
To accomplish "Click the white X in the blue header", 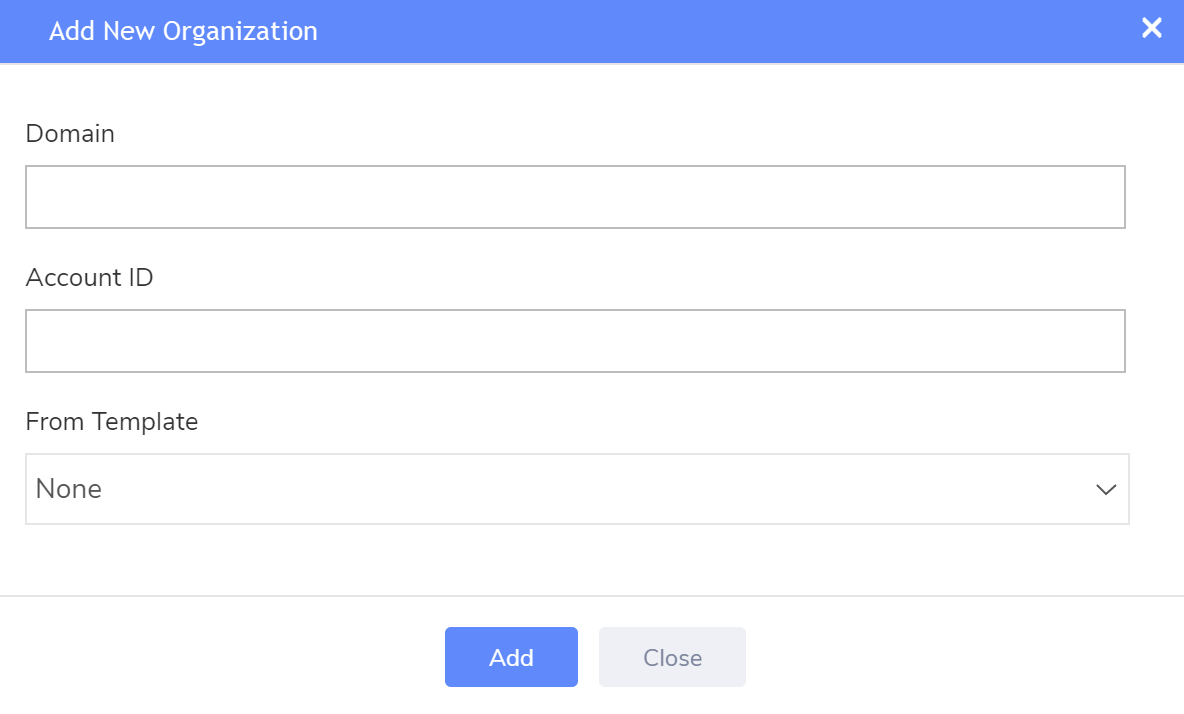I will click(x=1151, y=28).
